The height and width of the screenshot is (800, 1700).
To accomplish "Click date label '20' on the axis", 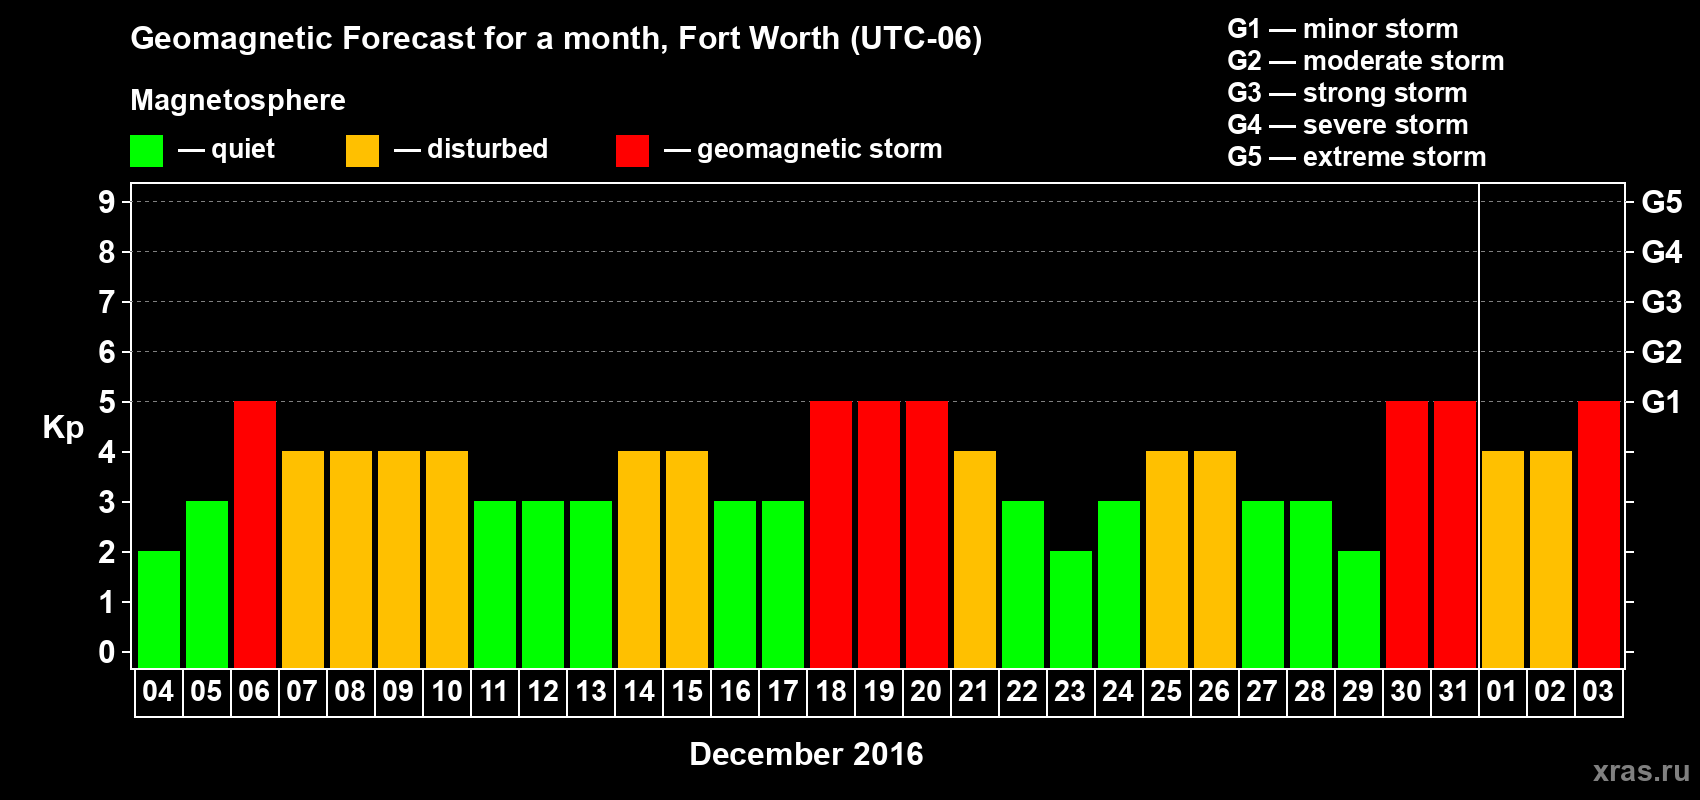I will [x=926, y=691].
